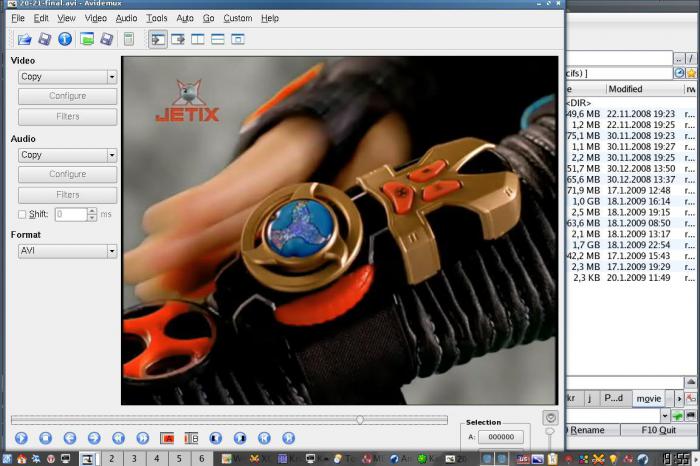Click the Modified column header
The width and height of the screenshot is (700, 466).
(645, 89)
